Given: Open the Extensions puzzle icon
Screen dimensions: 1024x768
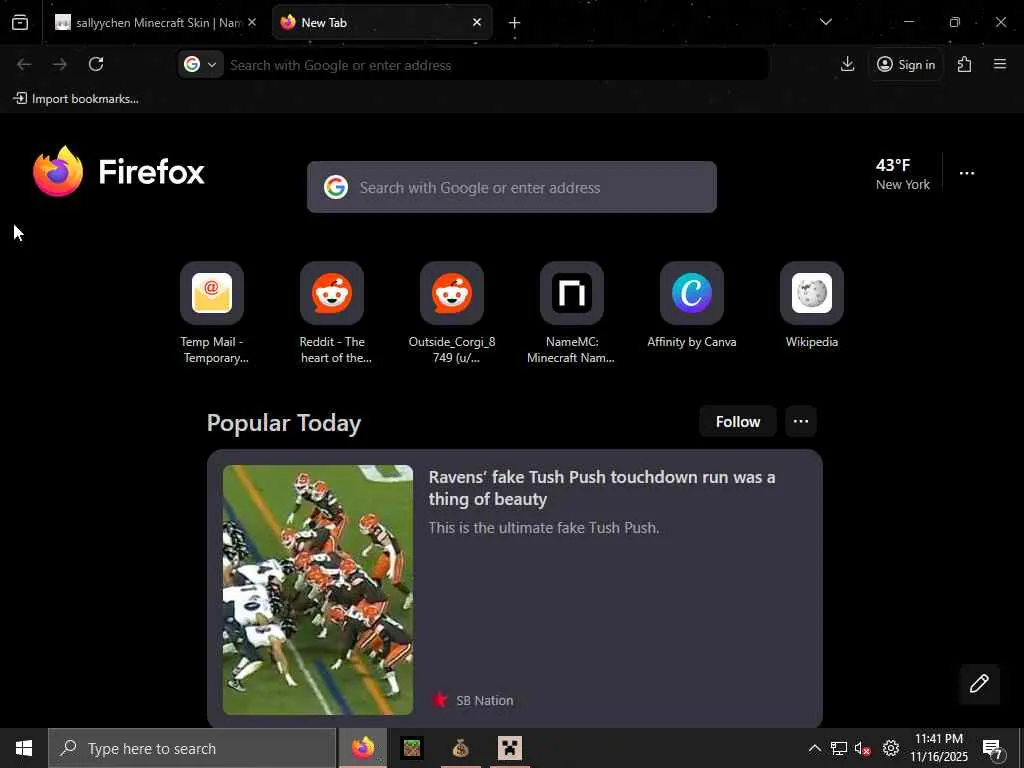Looking at the screenshot, I should click(x=964, y=64).
